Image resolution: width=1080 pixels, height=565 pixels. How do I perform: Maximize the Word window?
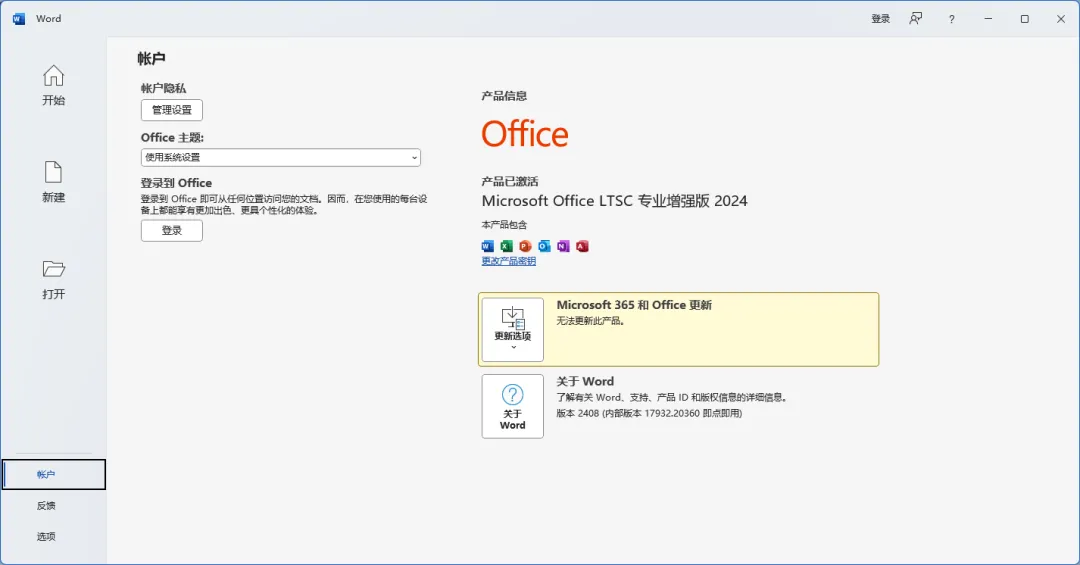coord(1024,19)
